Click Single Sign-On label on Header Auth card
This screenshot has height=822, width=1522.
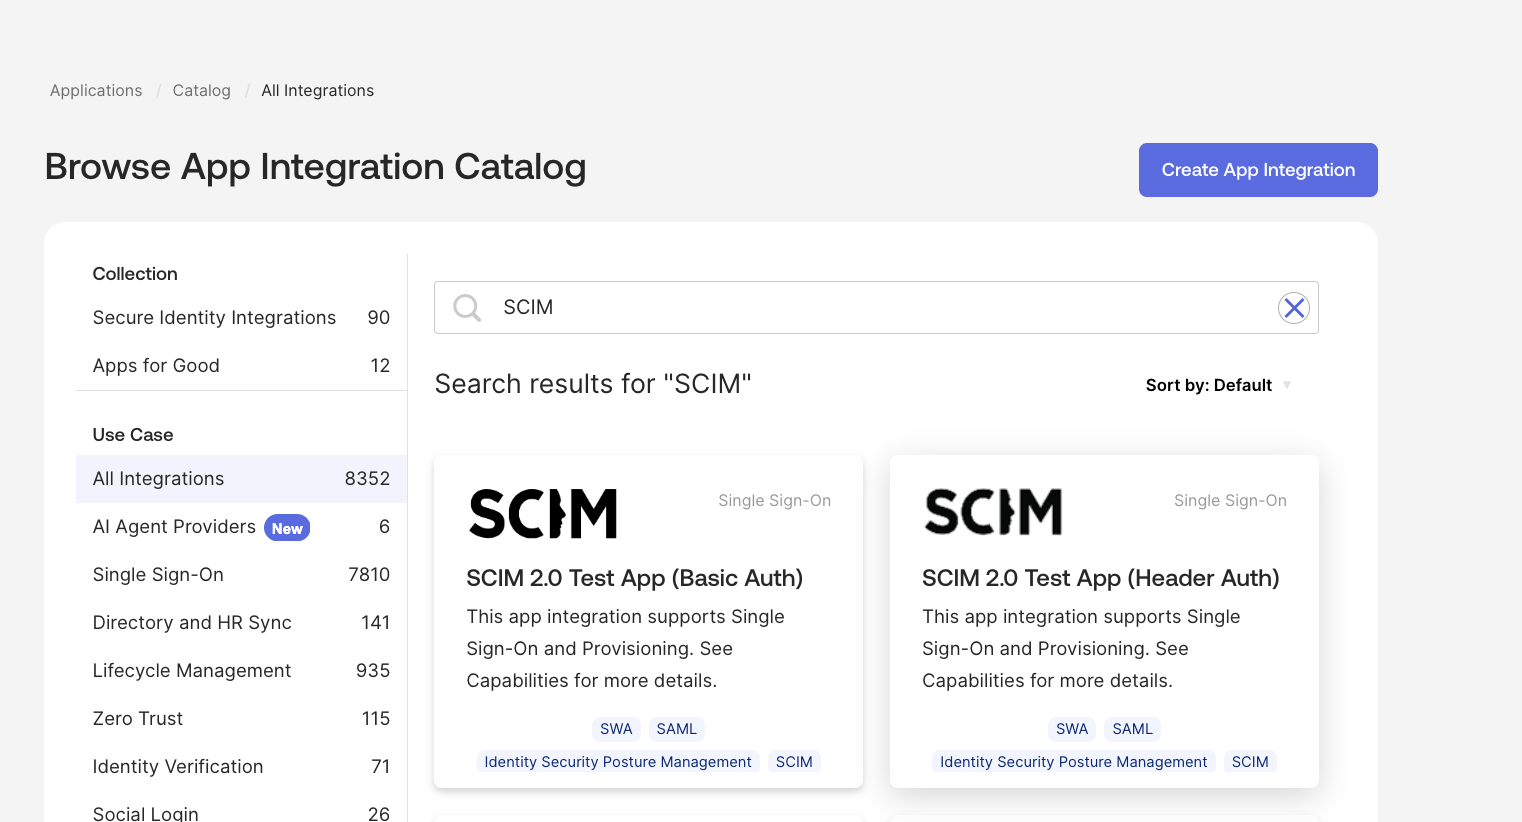click(x=1231, y=501)
